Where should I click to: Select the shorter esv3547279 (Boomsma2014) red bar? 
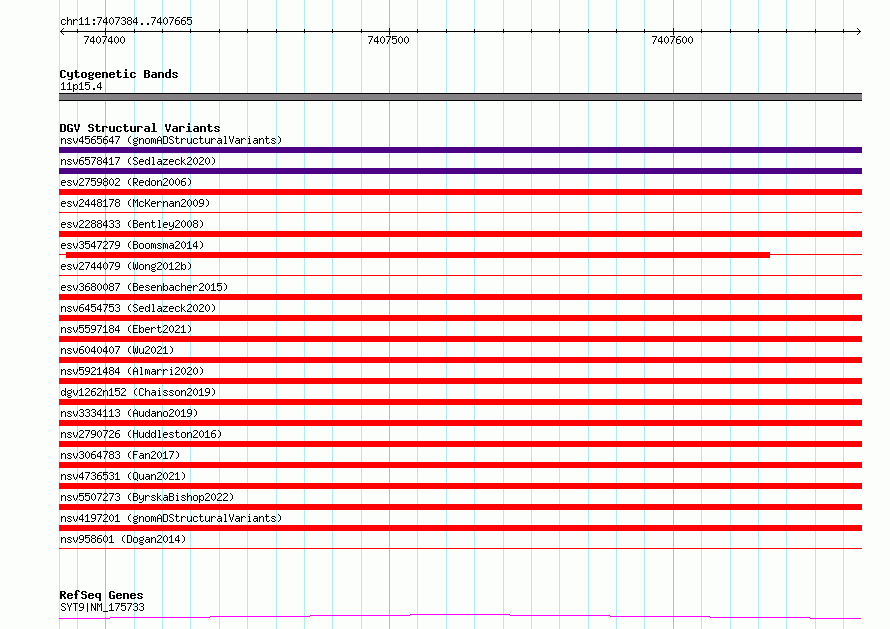coord(418,255)
